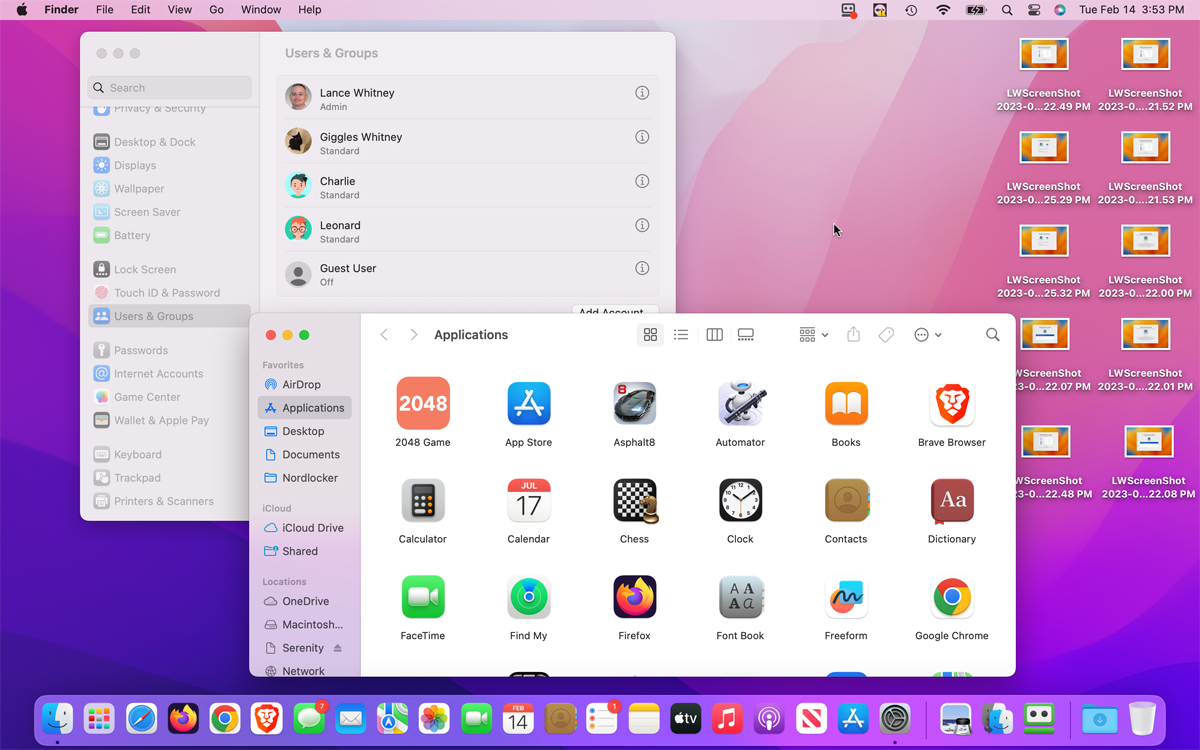The height and width of the screenshot is (750, 1200).
Task: Expand the group-by dropdown in Finder toolbar
Action: (813, 335)
